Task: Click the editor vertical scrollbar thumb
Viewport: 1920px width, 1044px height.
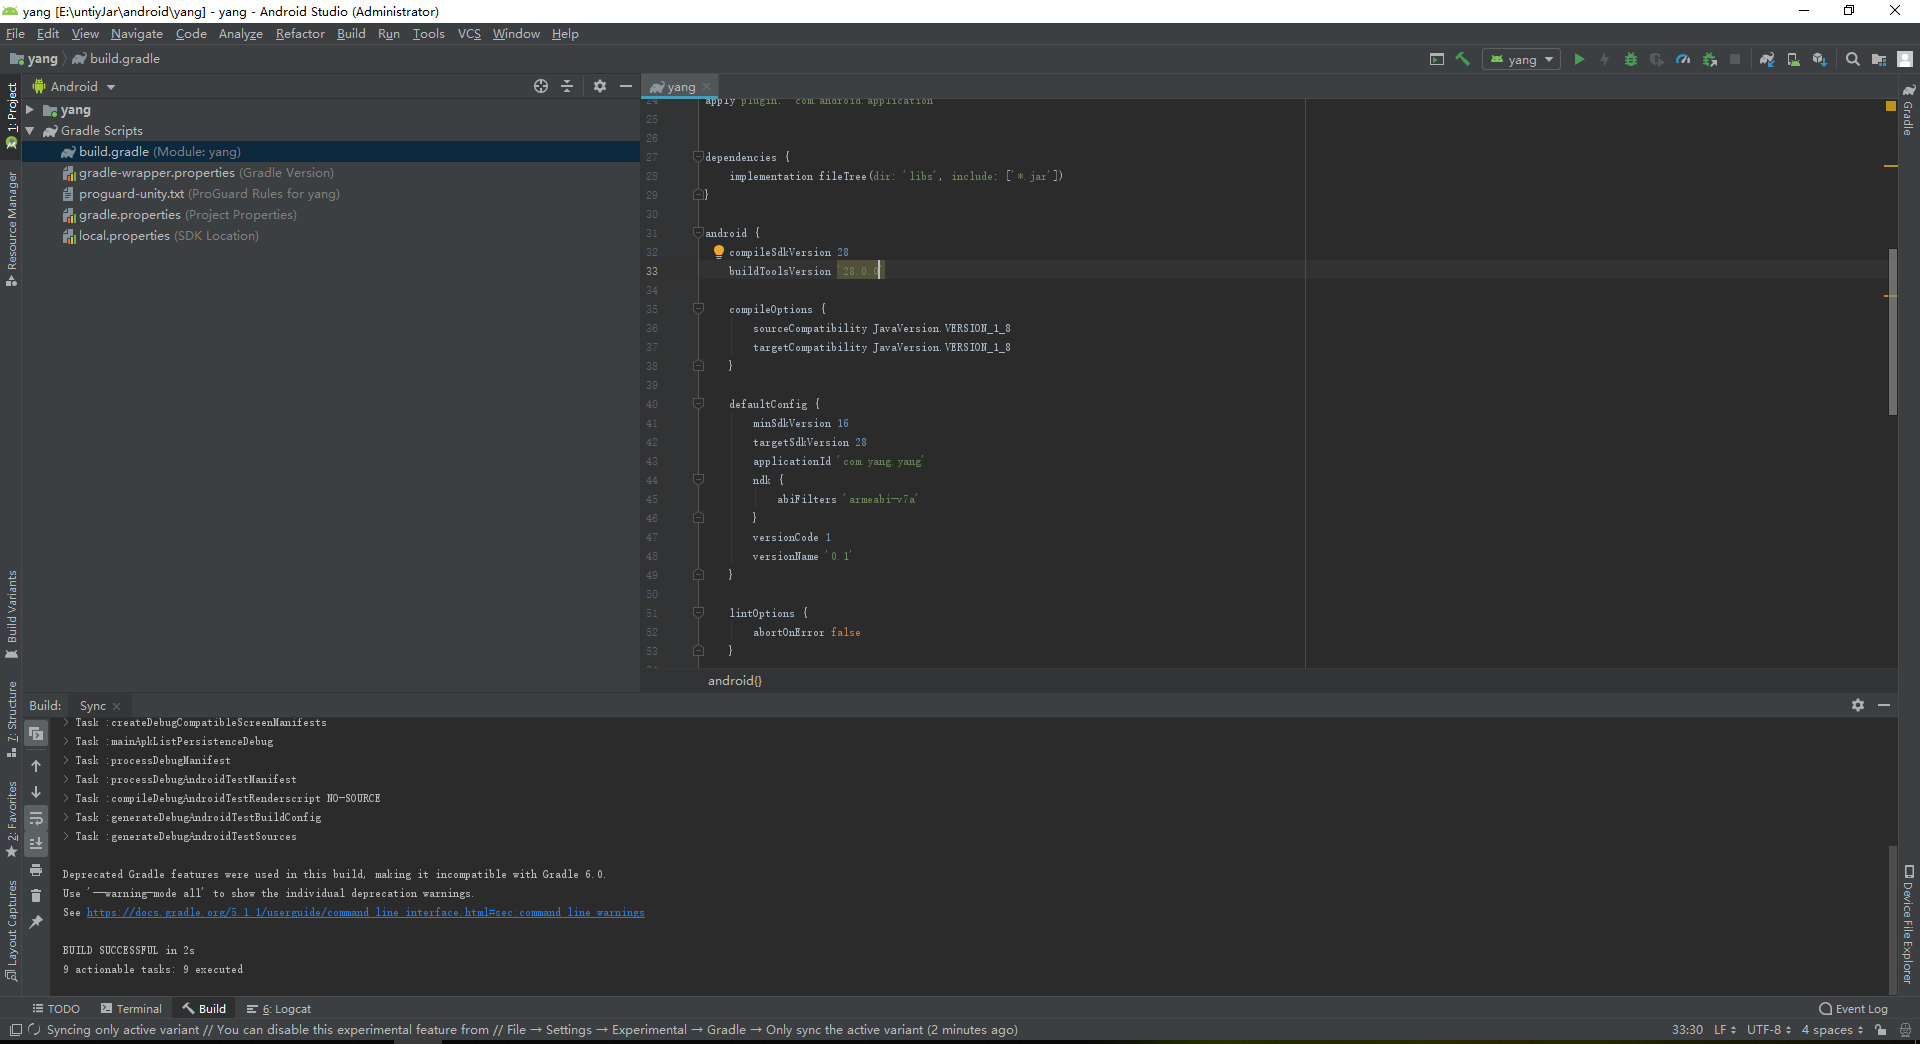Action: point(1893,331)
